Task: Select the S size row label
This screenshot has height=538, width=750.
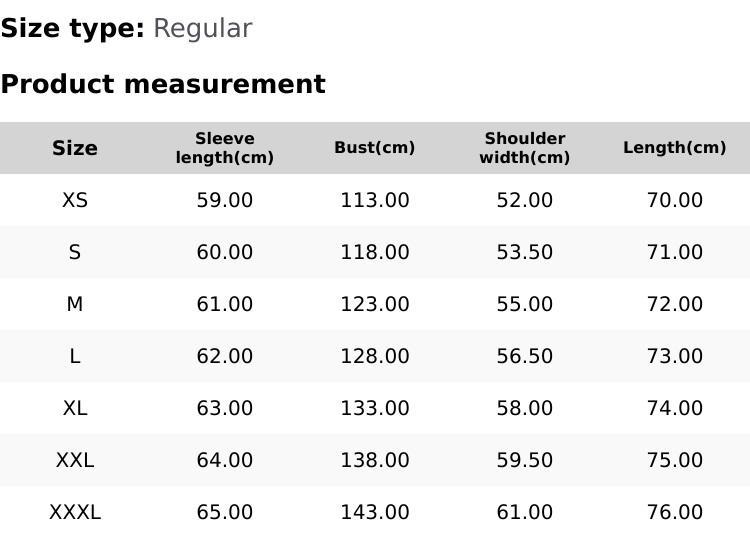Action: [x=75, y=252]
